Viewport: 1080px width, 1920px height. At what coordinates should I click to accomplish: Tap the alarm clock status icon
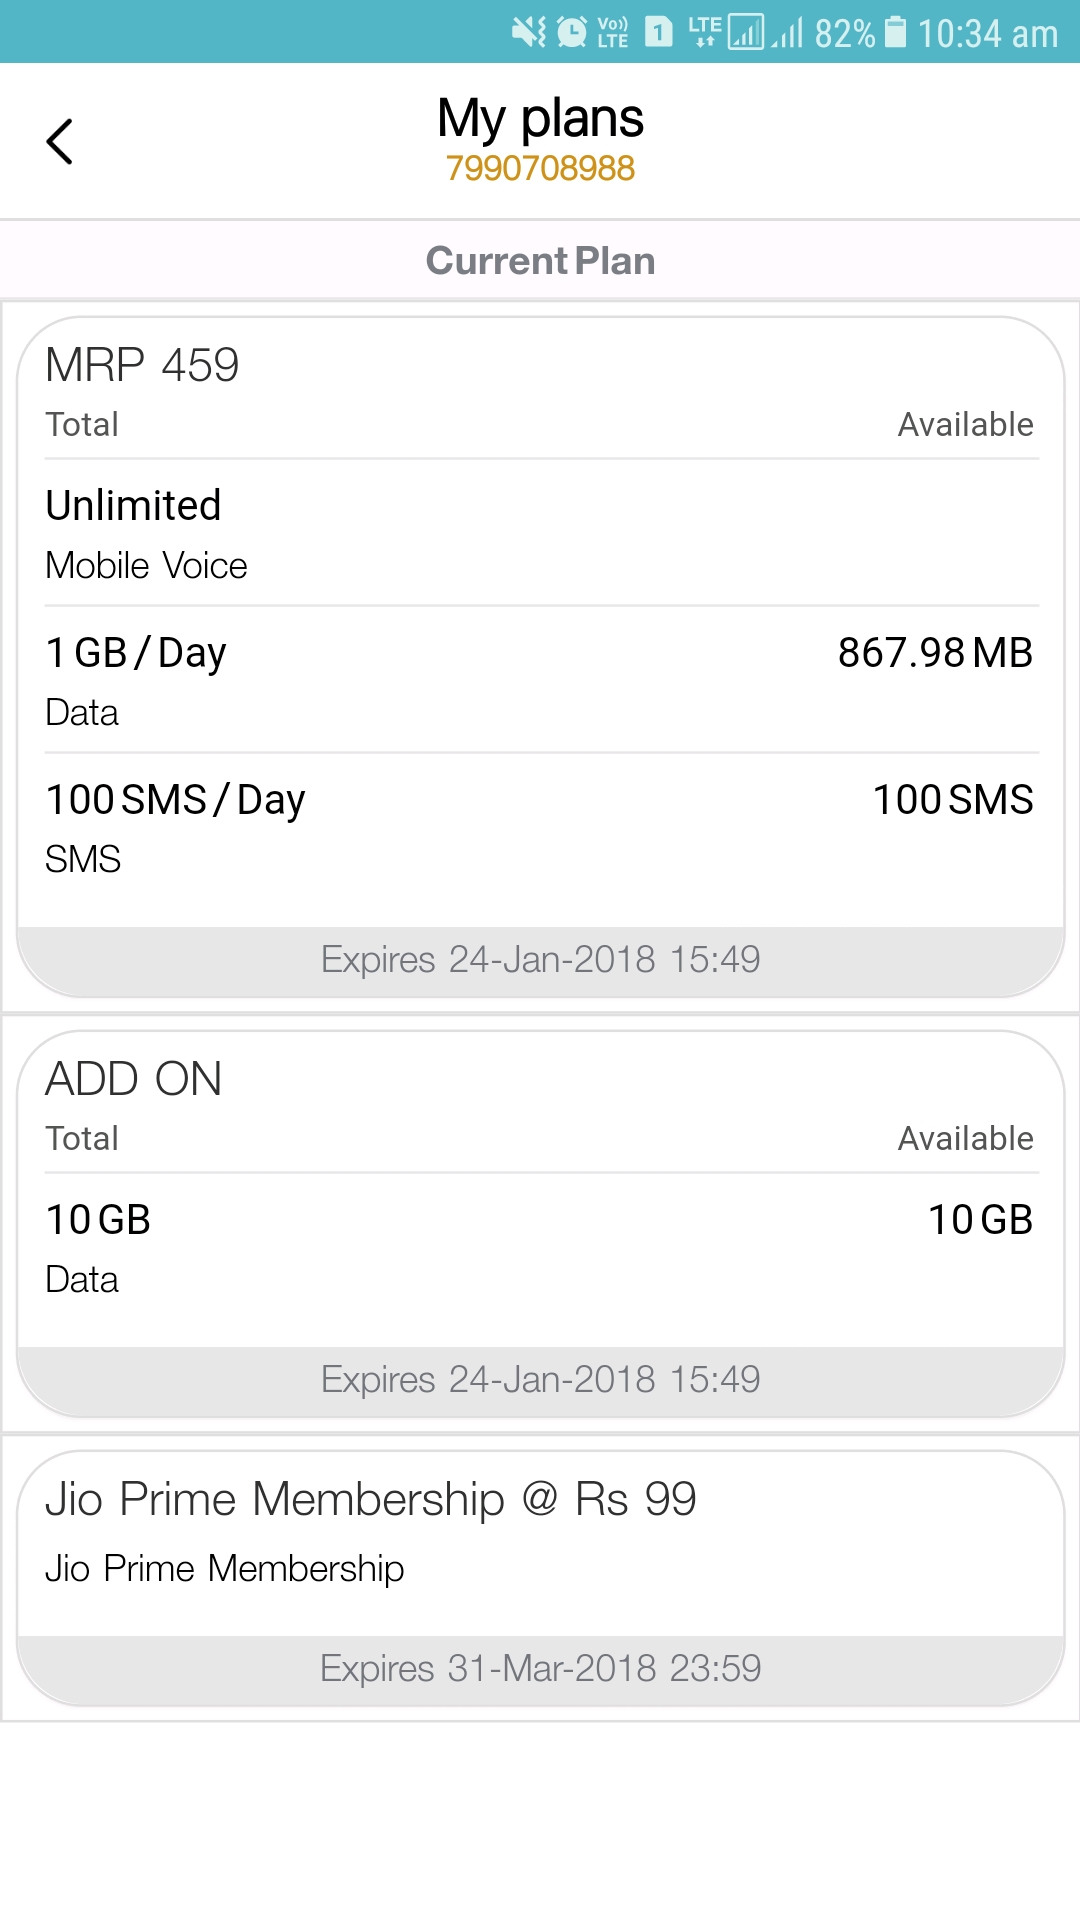click(572, 32)
